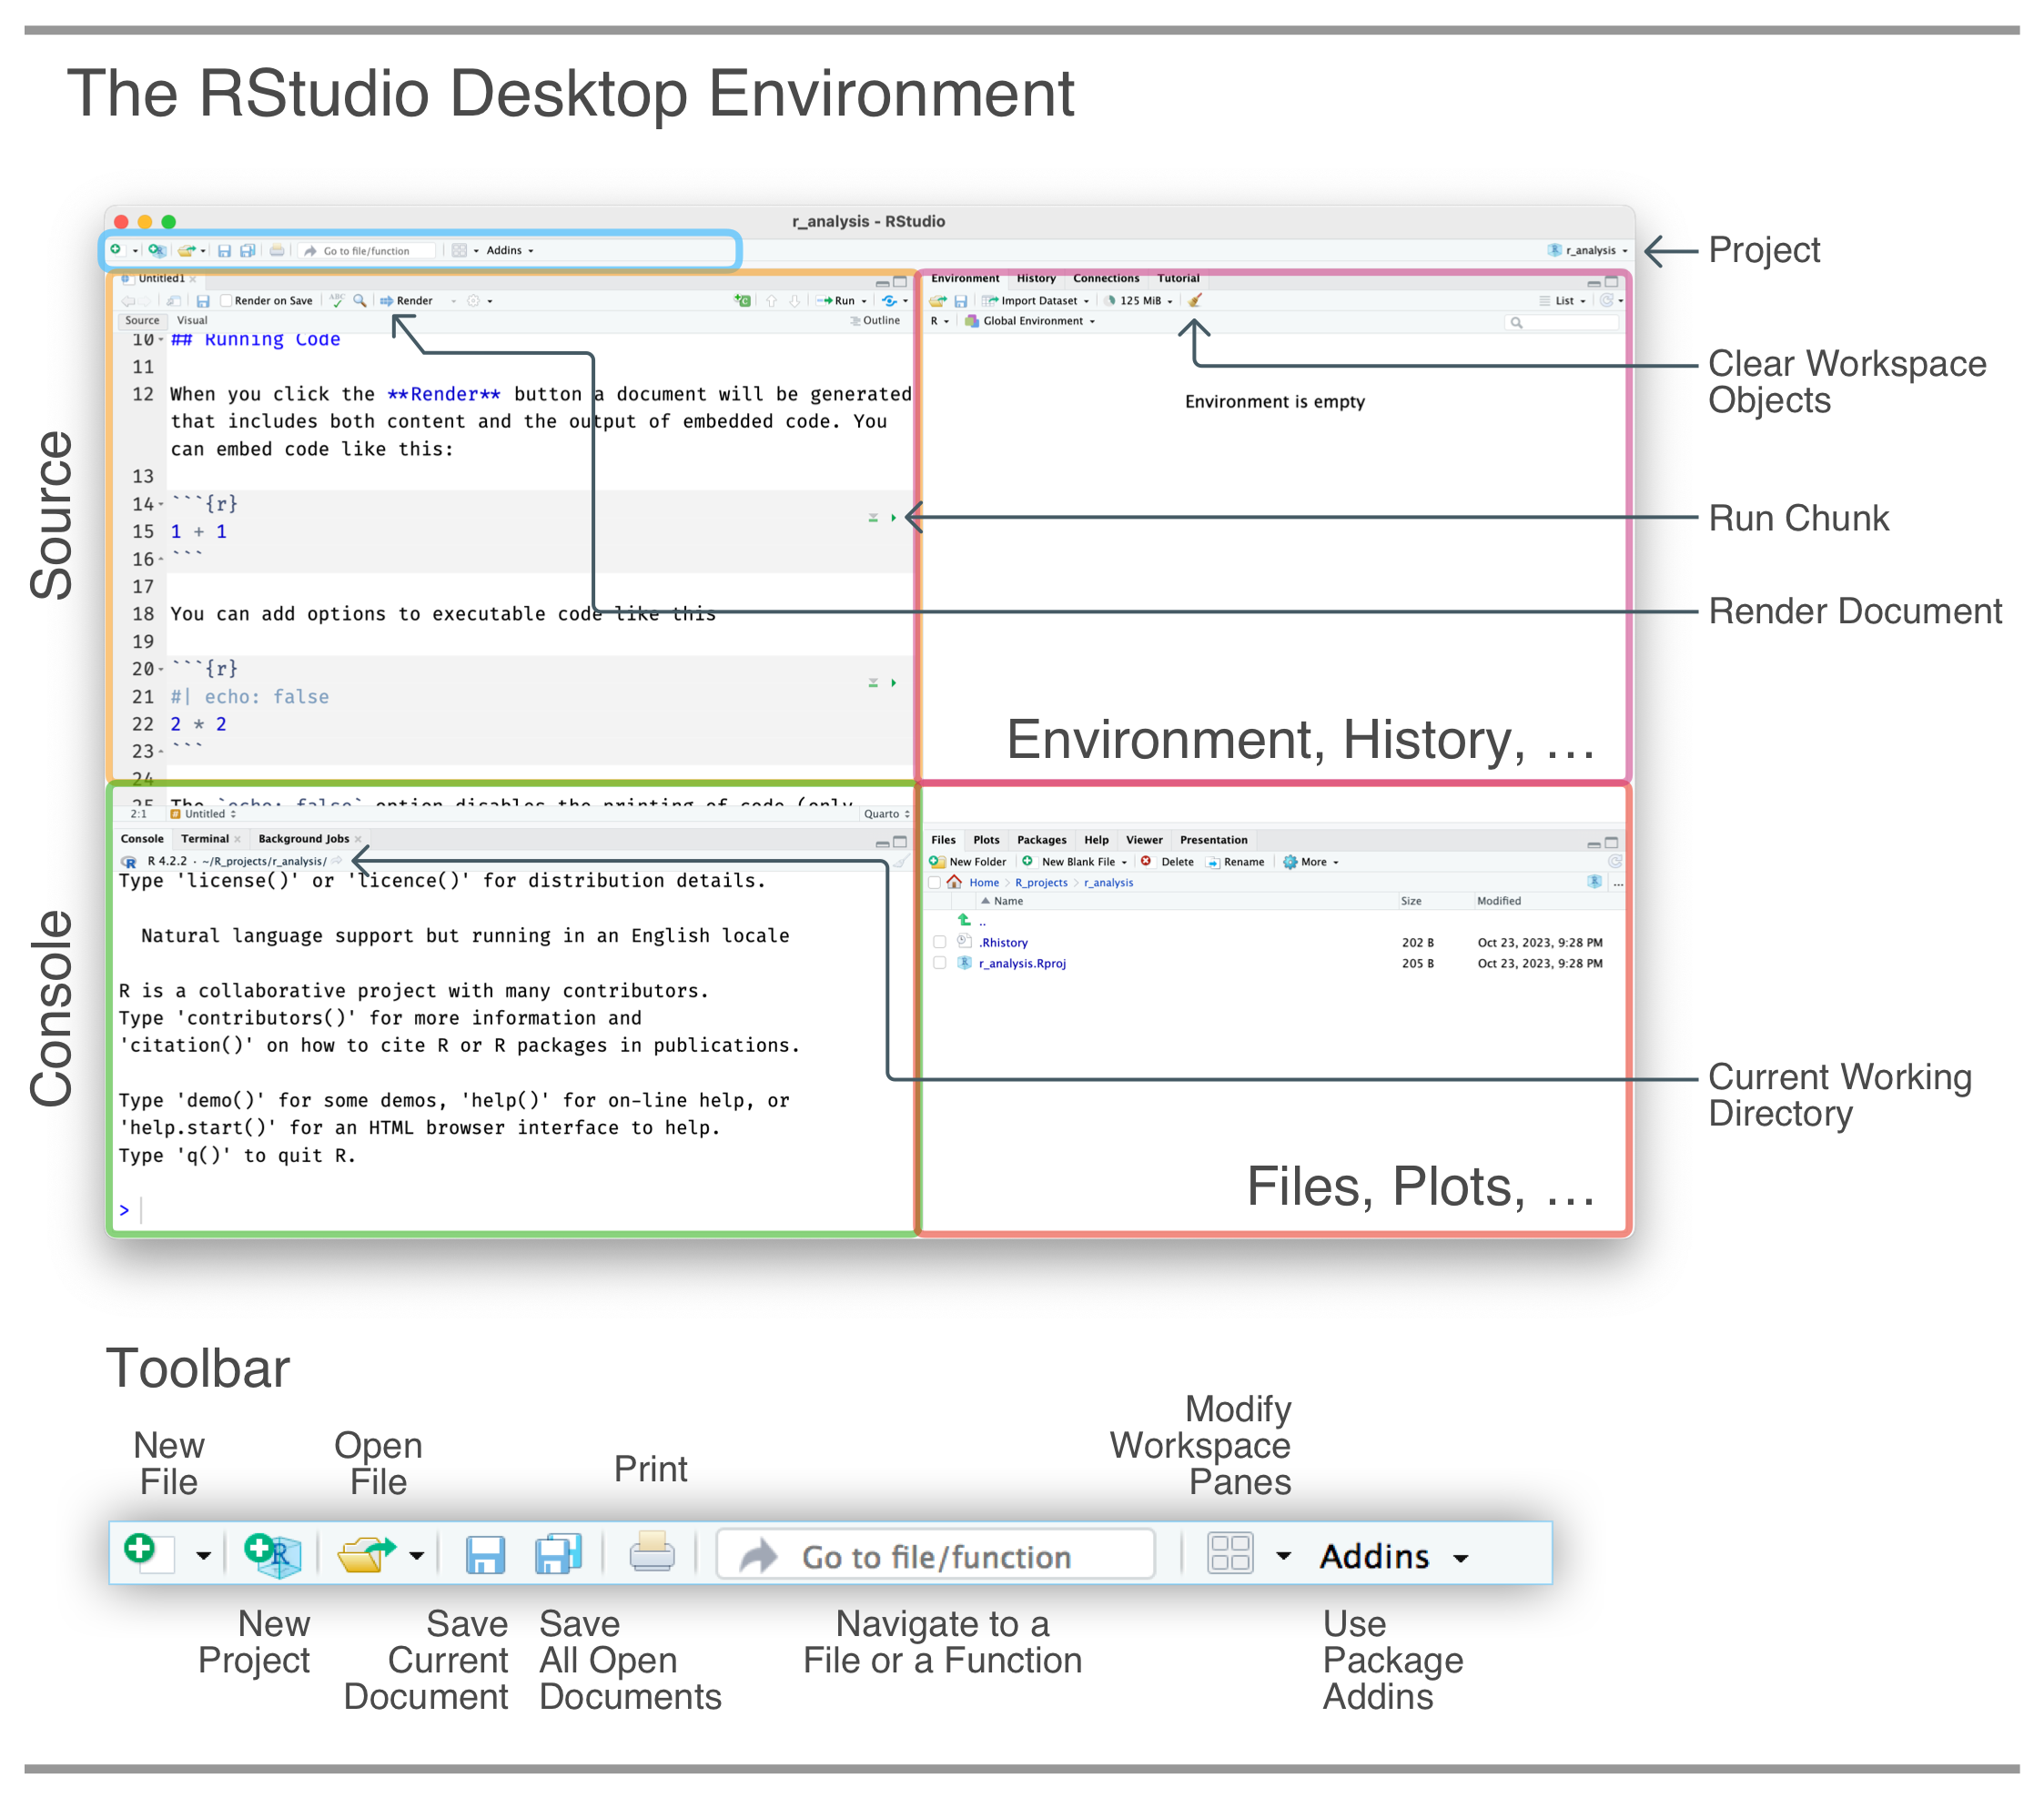Click the Print icon in the enlarged toolbar
This screenshot has width=2044, height=1798.
coord(652,1552)
